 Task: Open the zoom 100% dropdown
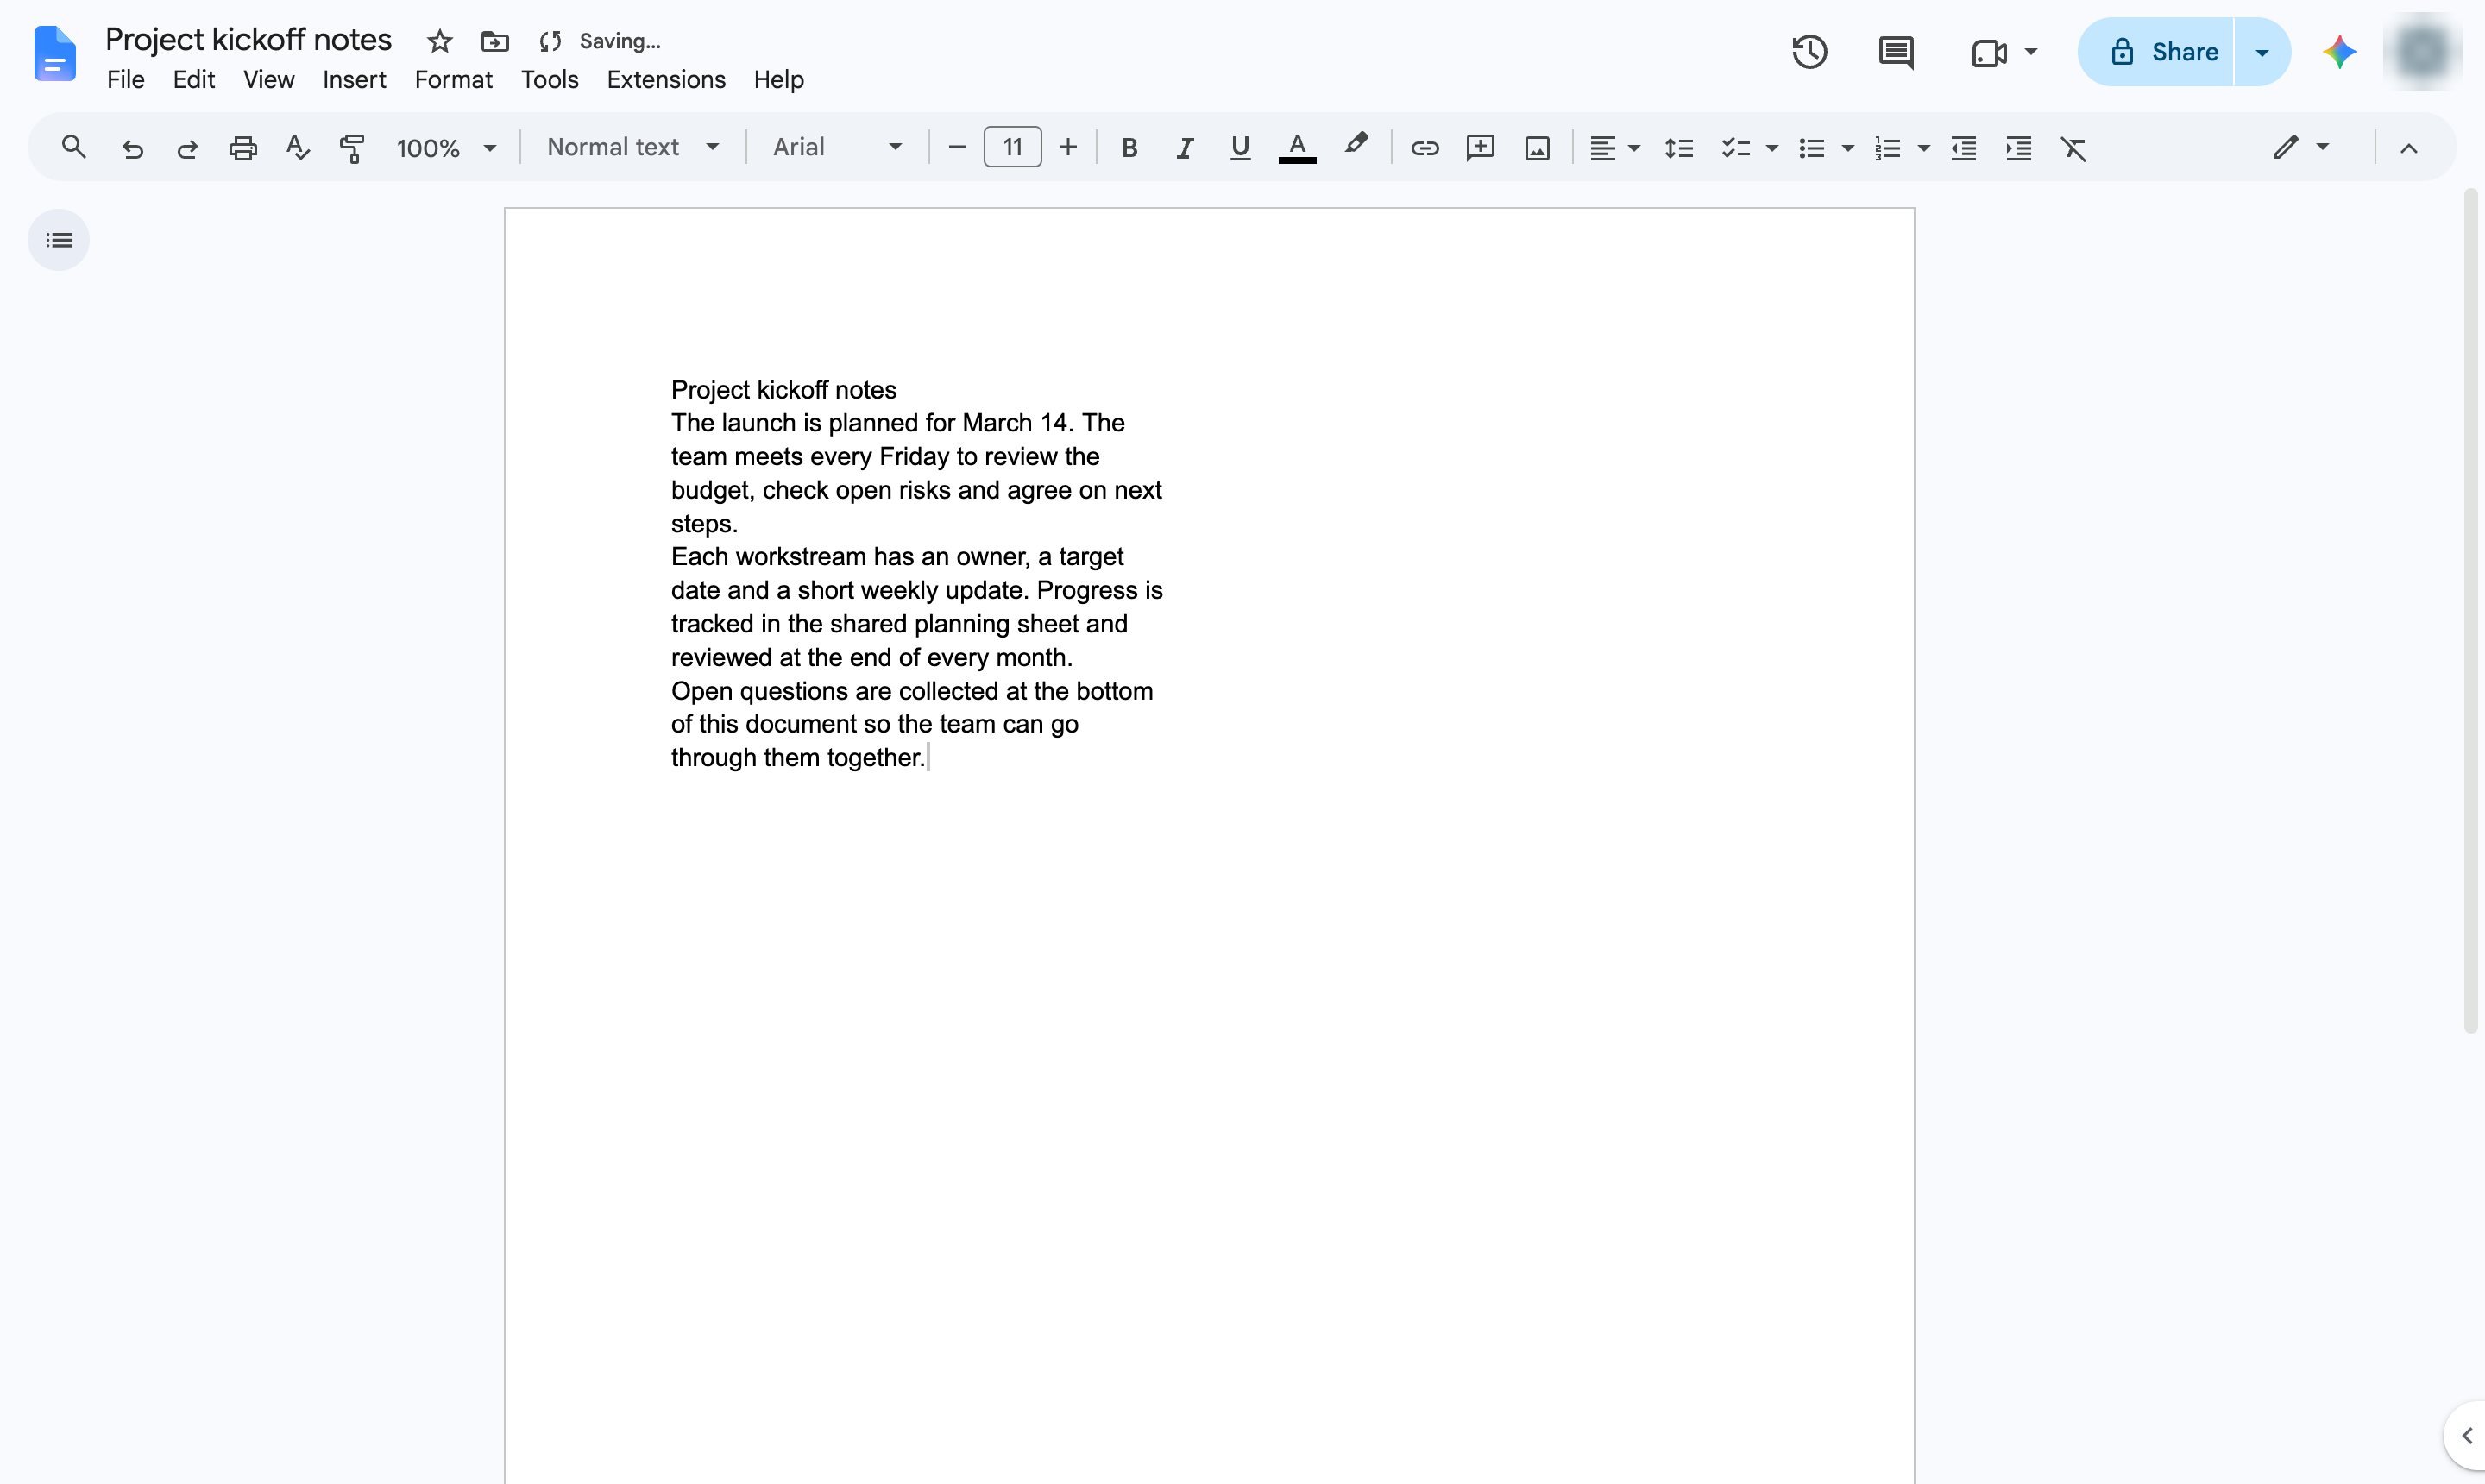446,148
